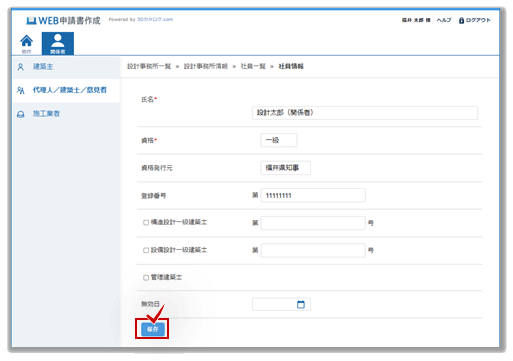This screenshot has height=361, width=513.
Task: Click the 登録番号 field showing 11111111
Action: click(x=313, y=195)
